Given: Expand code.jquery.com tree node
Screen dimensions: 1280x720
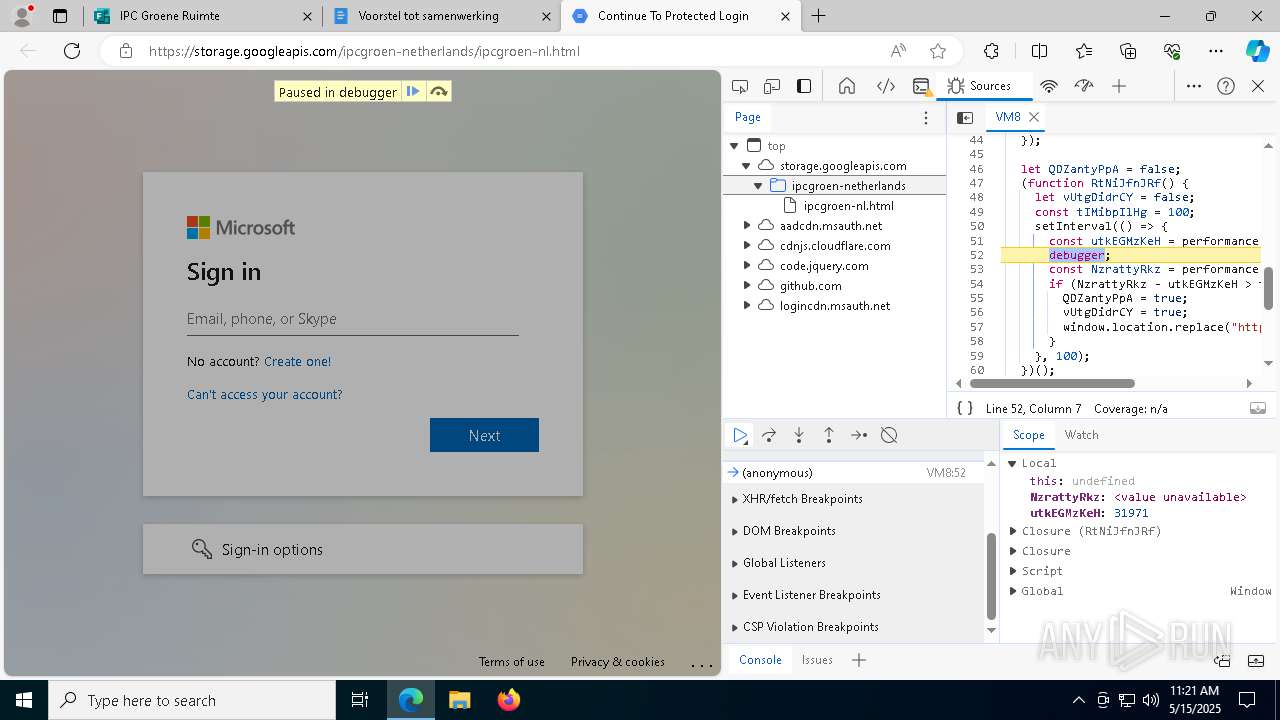Looking at the screenshot, I should point(746,266).
